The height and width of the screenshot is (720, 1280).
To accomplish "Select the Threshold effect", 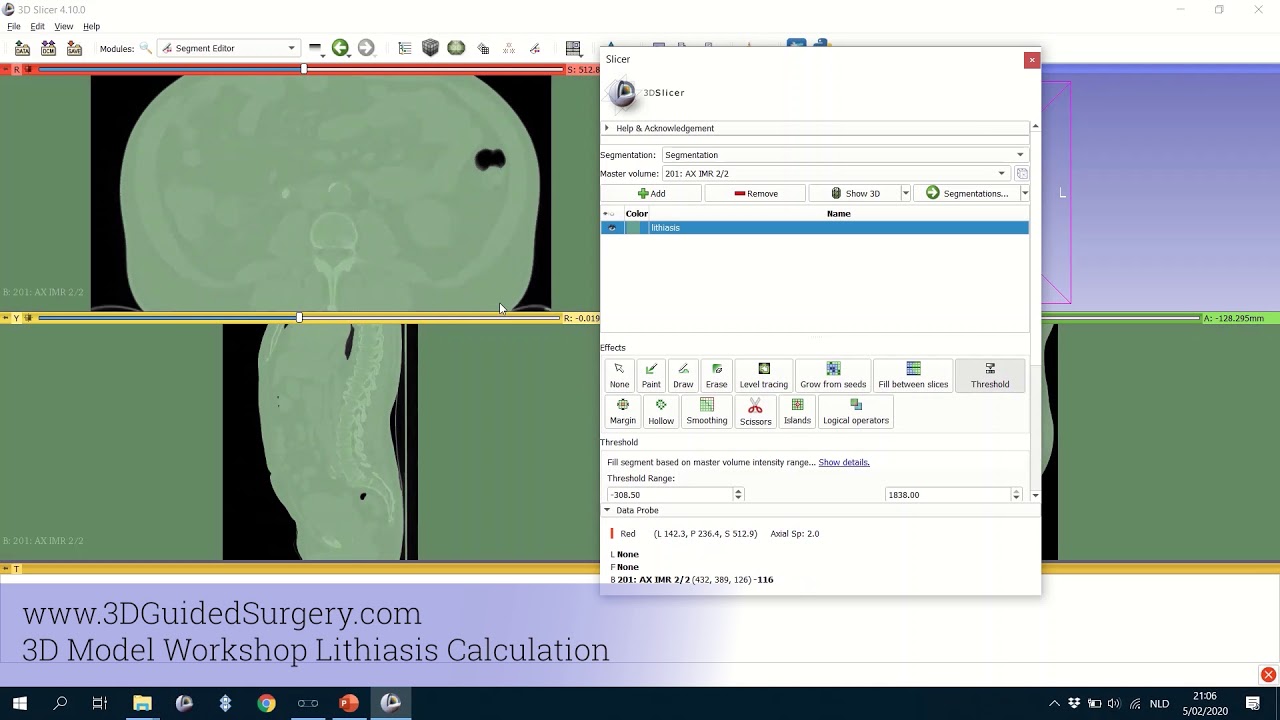I will click(990, 376).
